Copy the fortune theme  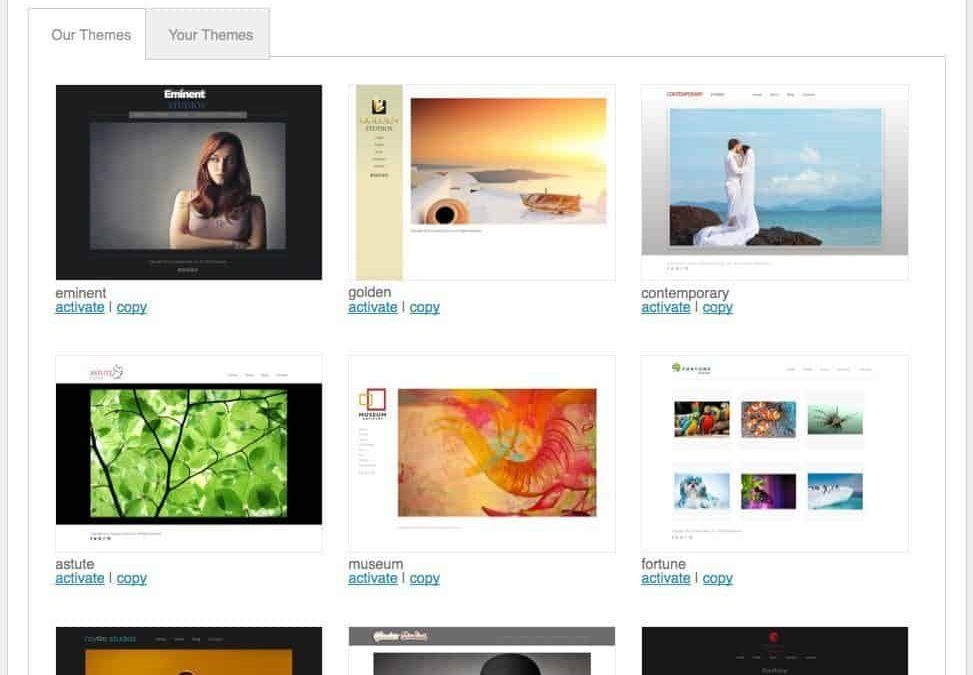pyautogui.click(x=717, y=579)
